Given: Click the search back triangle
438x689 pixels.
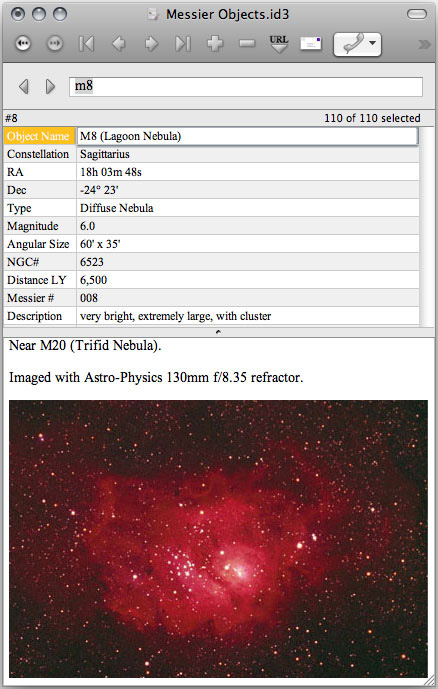Looking at the screenshot, I should point(24,87).
